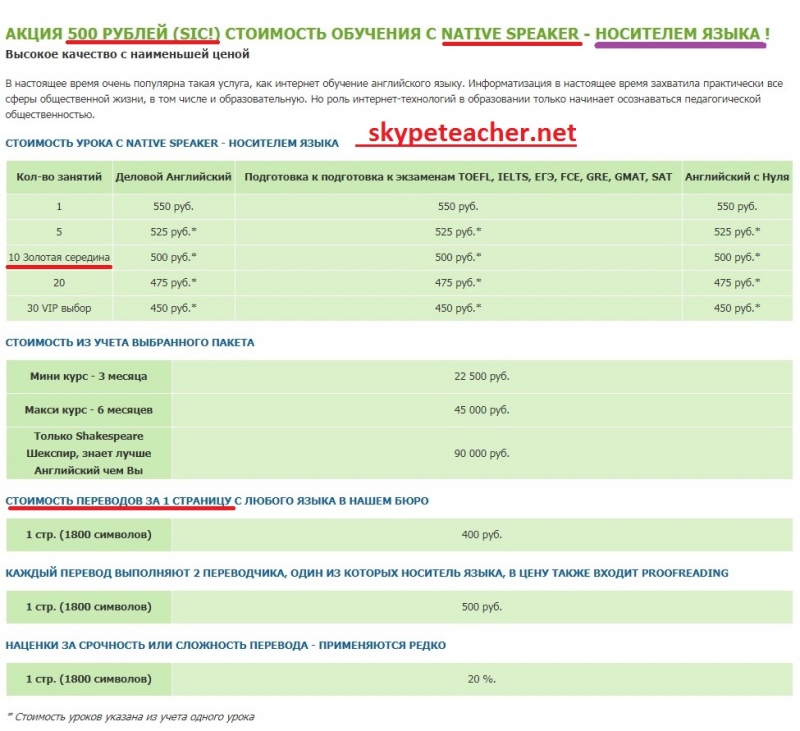Click the 'Деловой Английский' column header
This screenshot has height=731, width=800.
(173, 177)
